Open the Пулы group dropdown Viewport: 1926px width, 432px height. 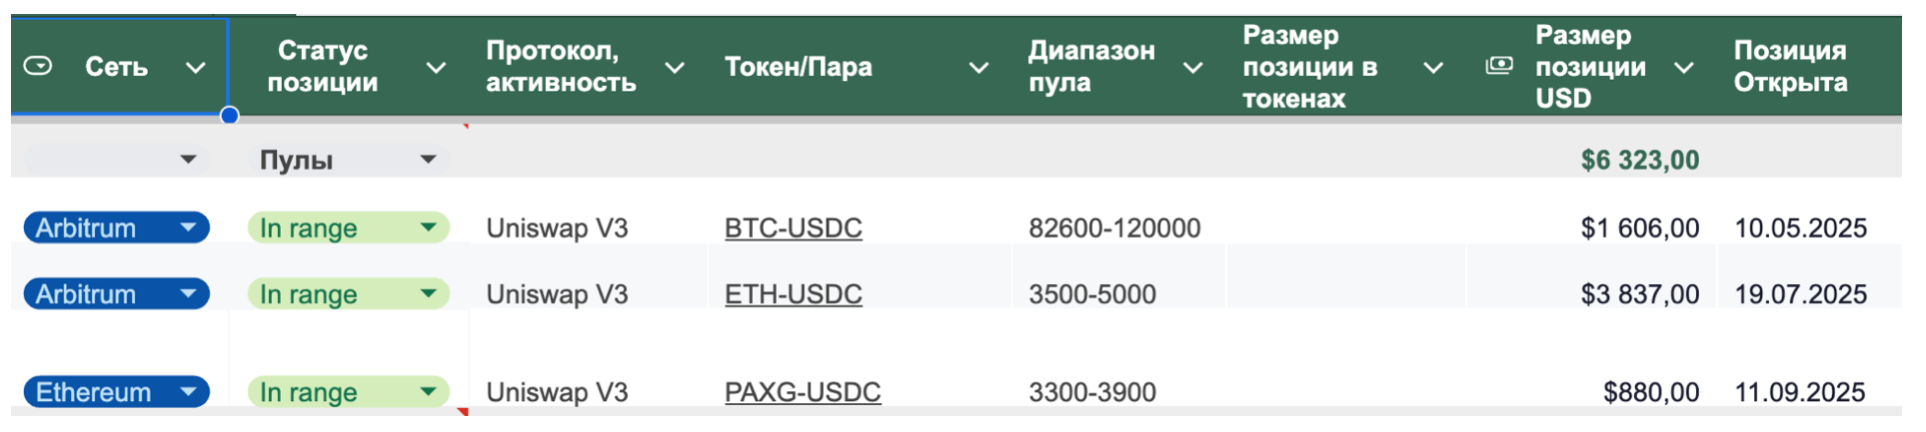pos(428,159)
